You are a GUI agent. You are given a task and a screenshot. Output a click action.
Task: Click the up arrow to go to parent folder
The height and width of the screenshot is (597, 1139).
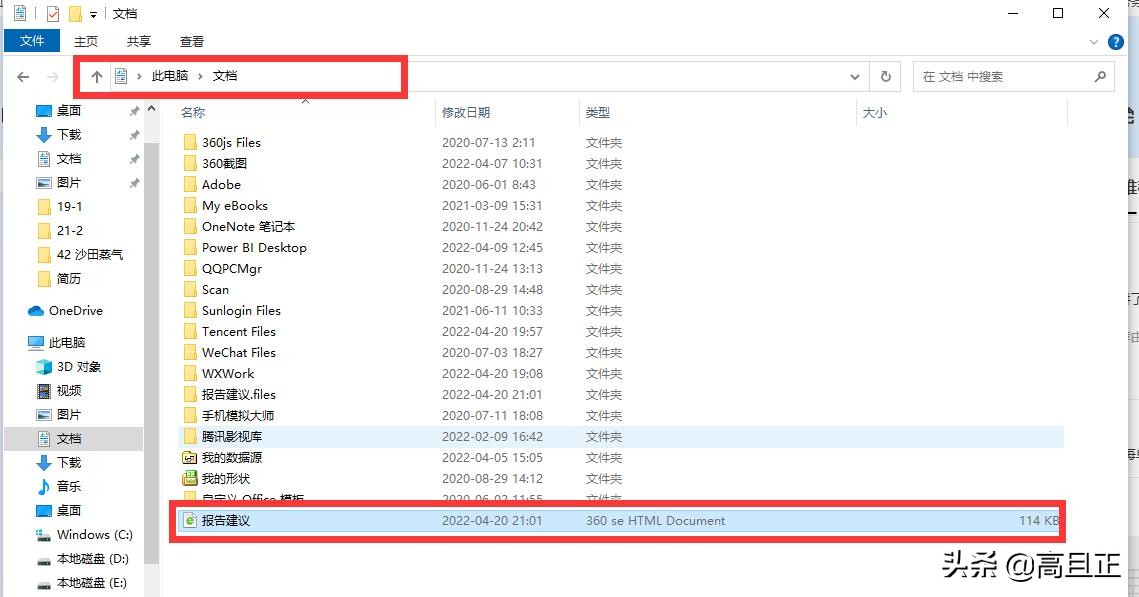[96, 76]
